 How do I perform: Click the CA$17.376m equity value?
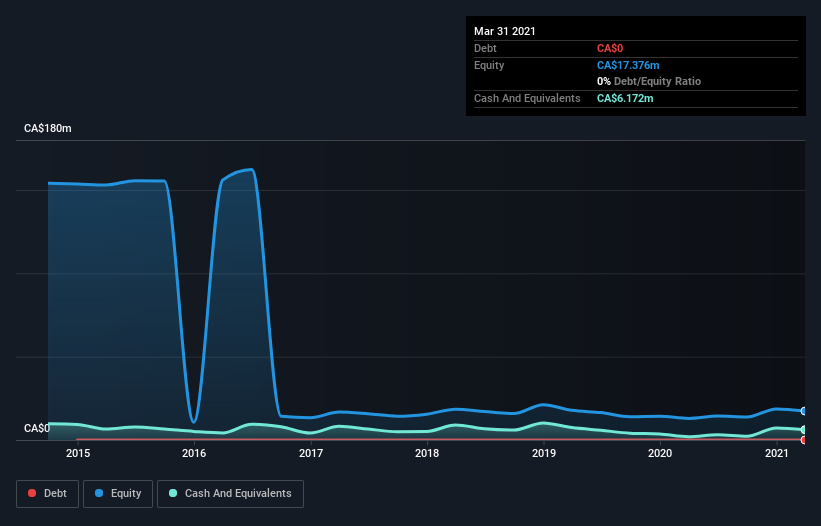(x=628, y=65)
